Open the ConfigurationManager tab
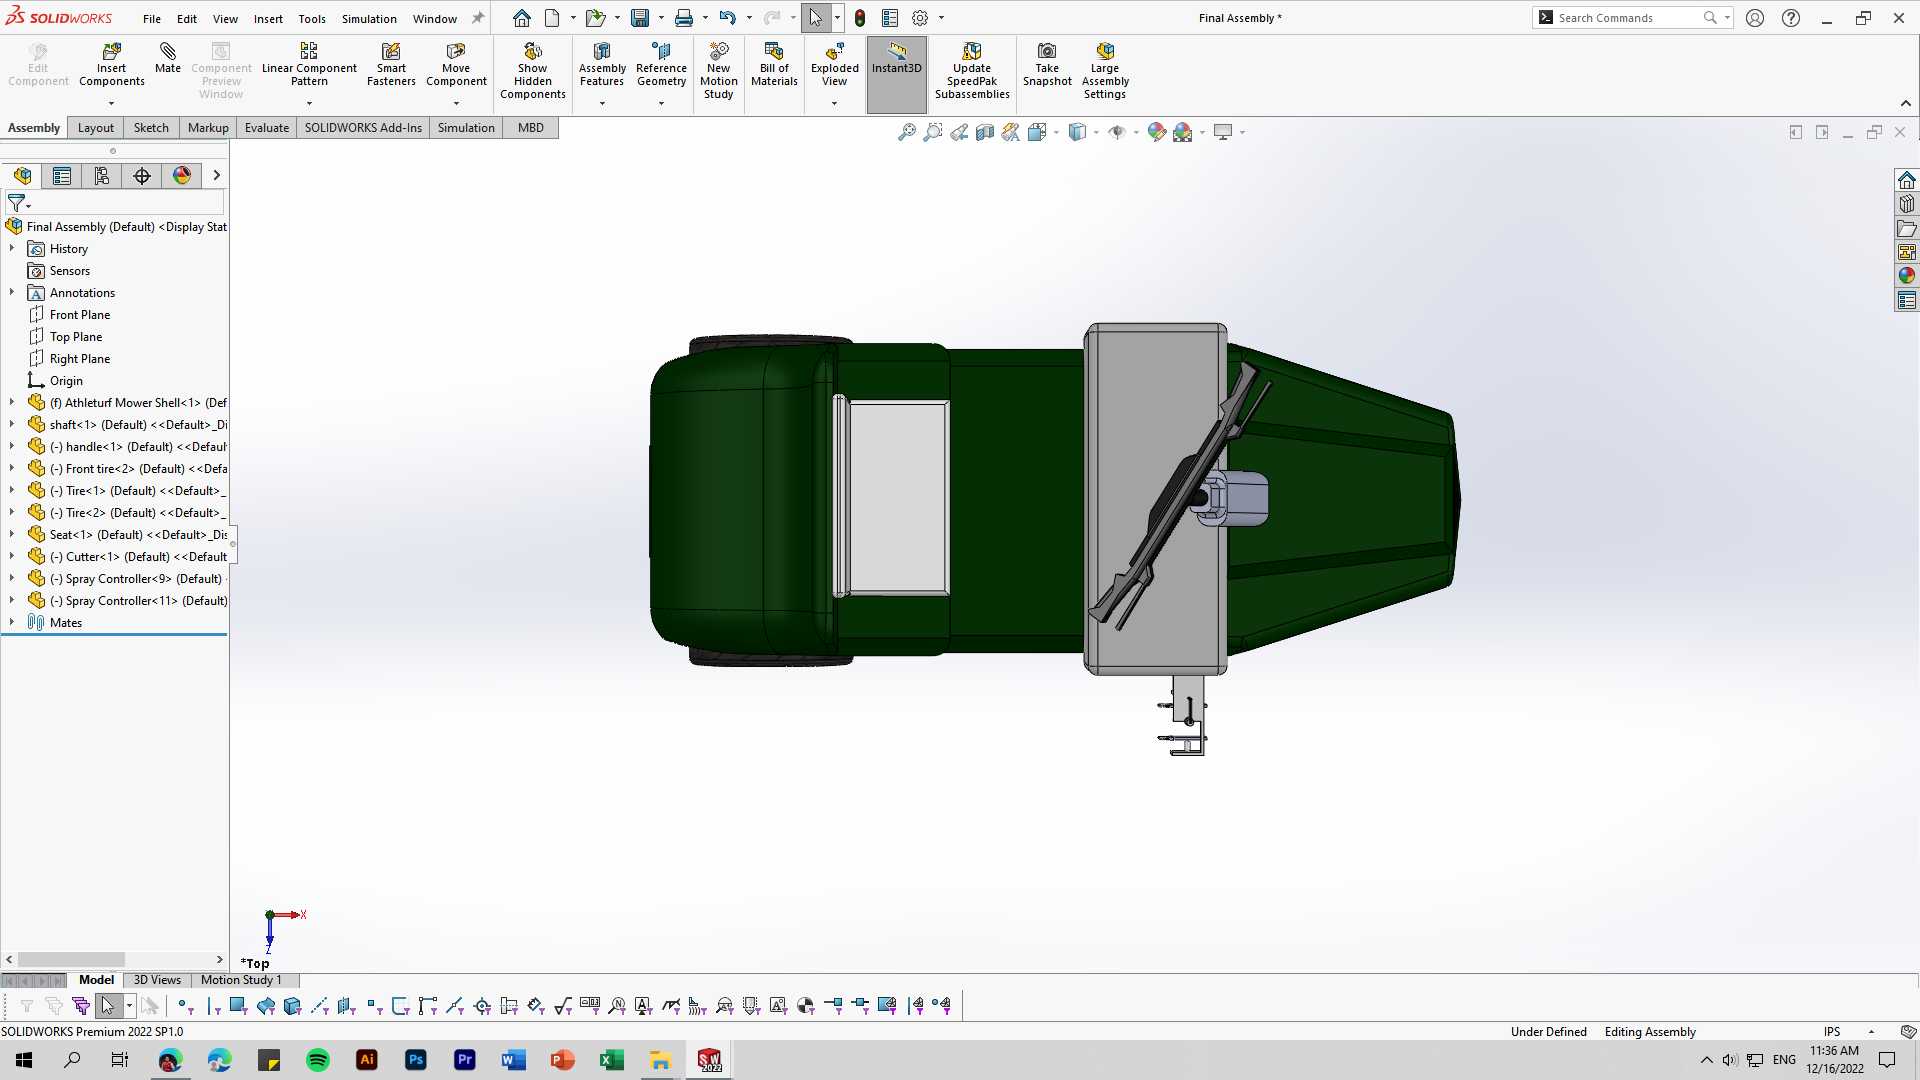 click(x=102, y=176)
